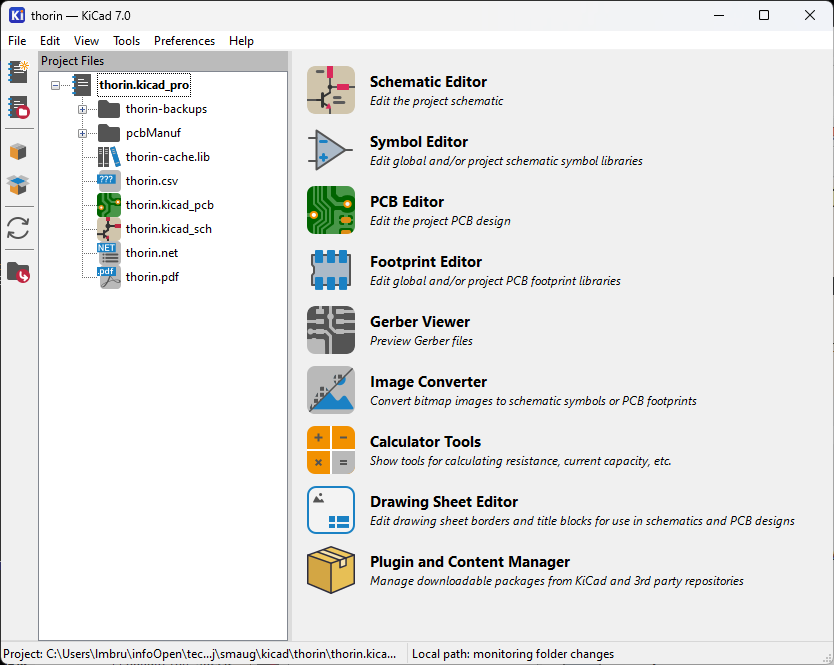Collapse the thorin.kicad_pro tree node
Screen dimensions: 834x665
click(55, 85)
